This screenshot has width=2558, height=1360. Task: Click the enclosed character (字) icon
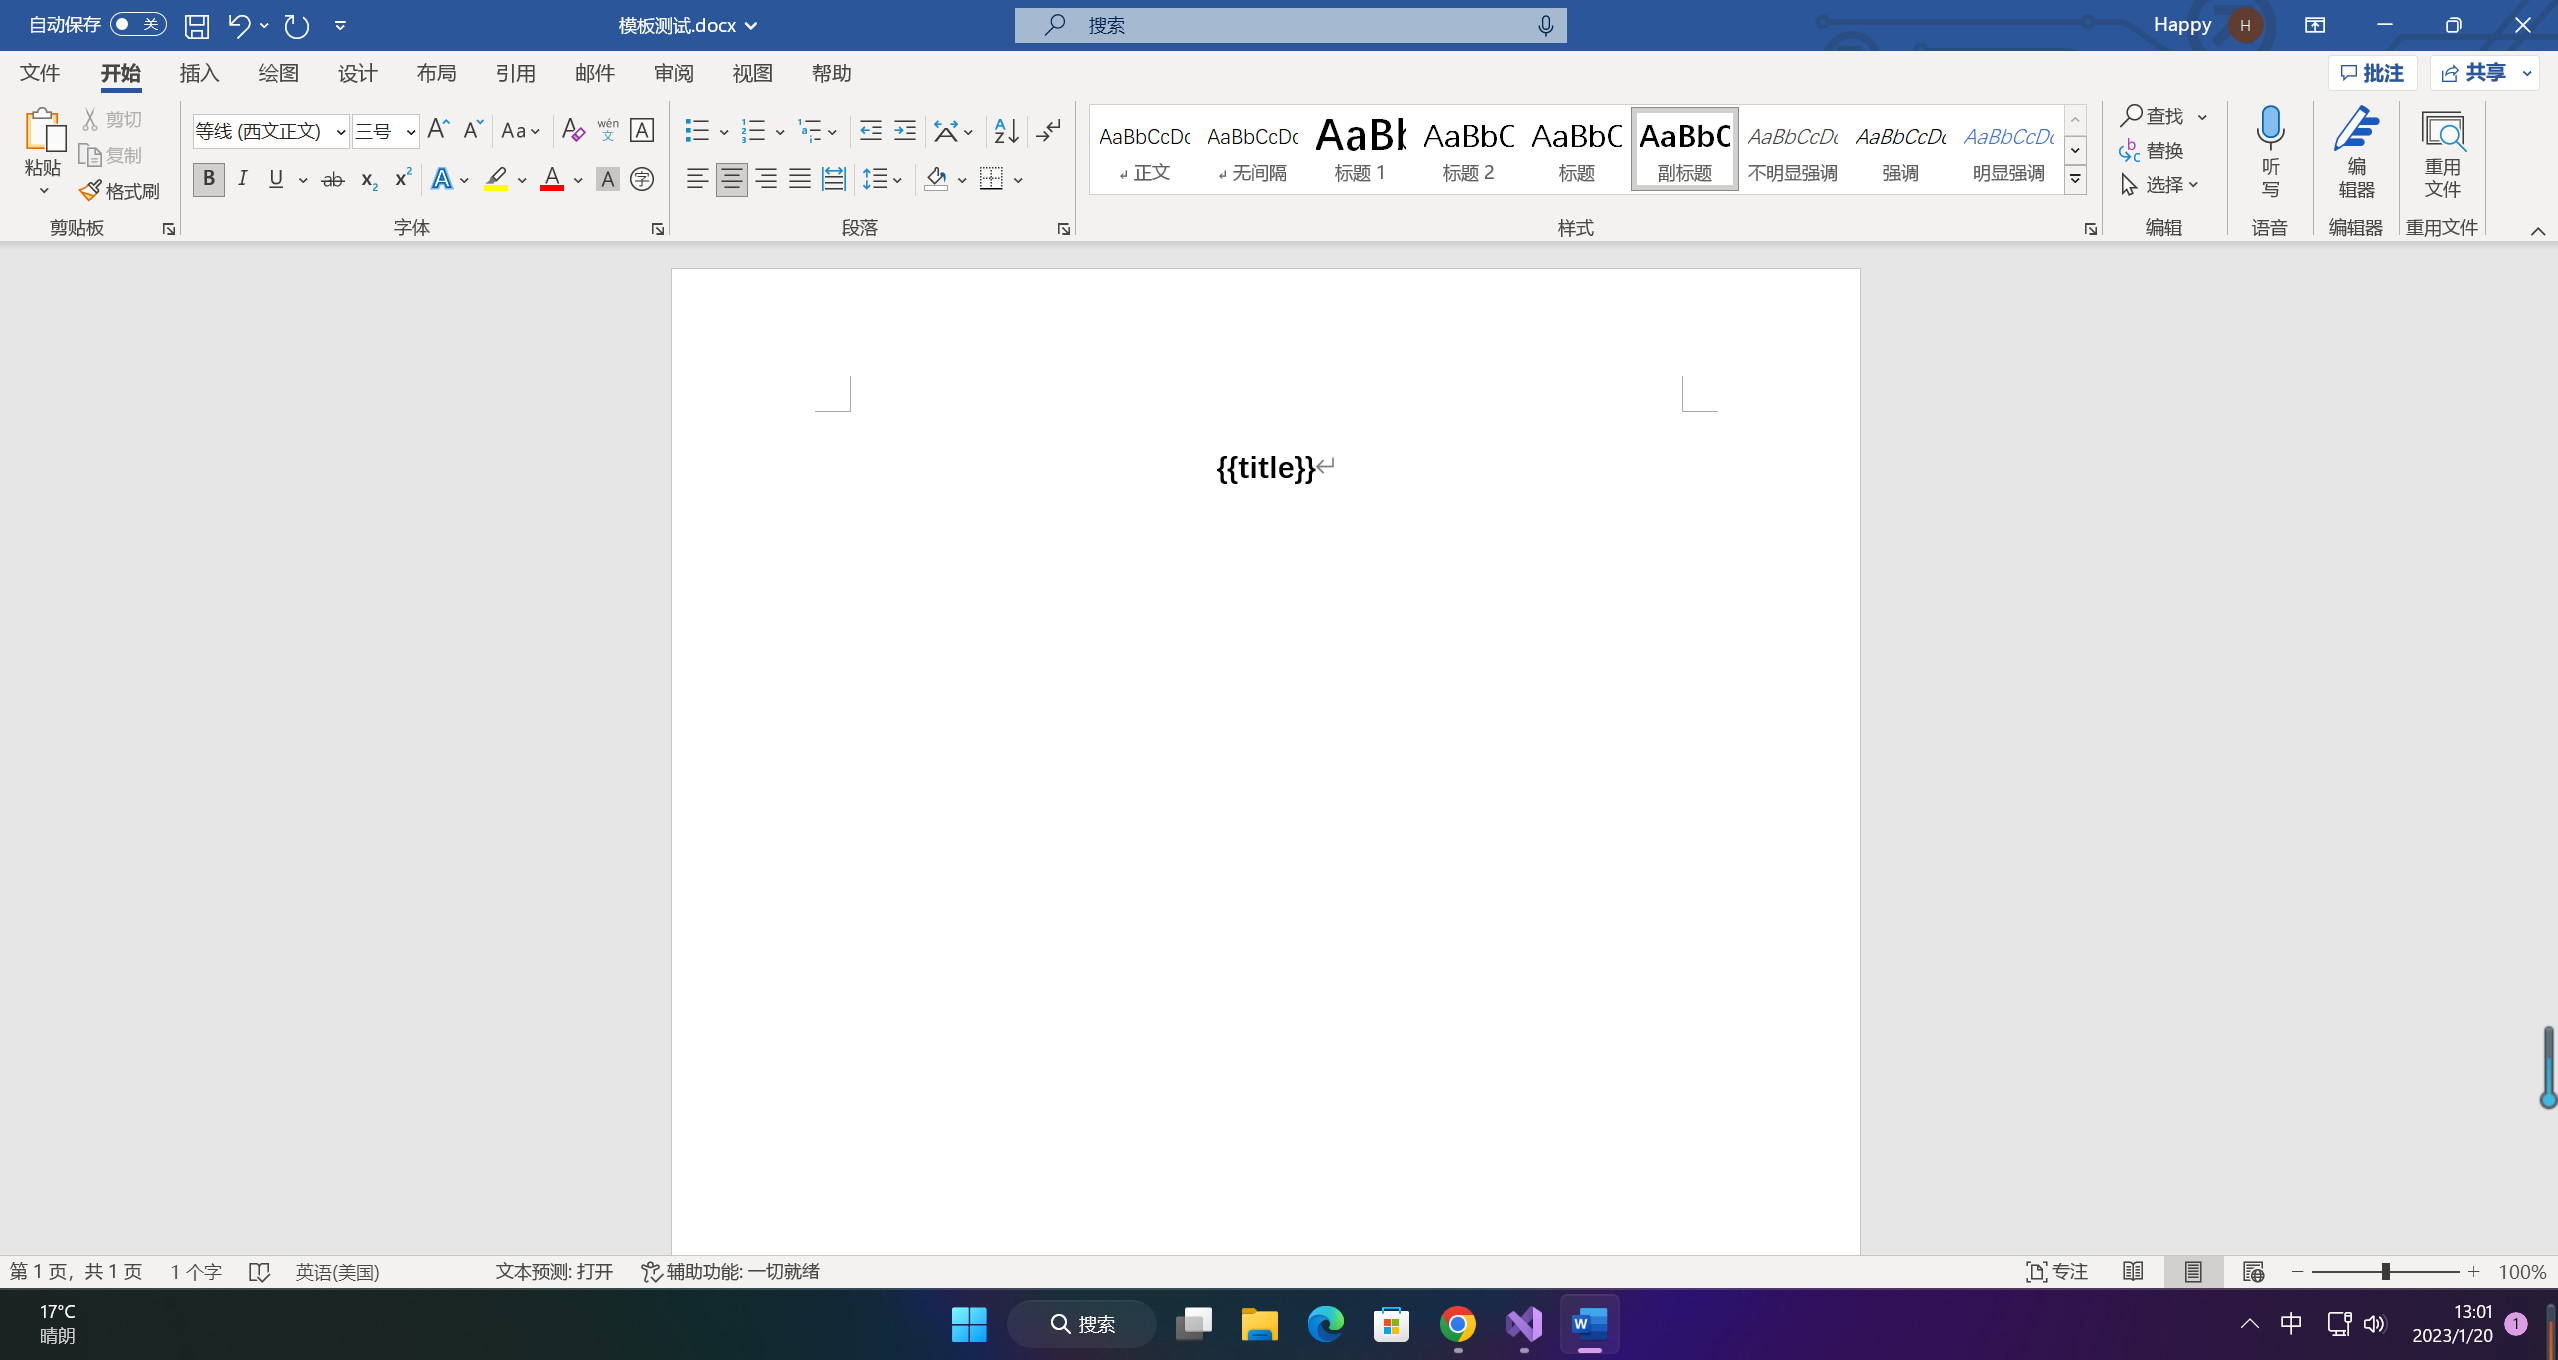[642, 179]
